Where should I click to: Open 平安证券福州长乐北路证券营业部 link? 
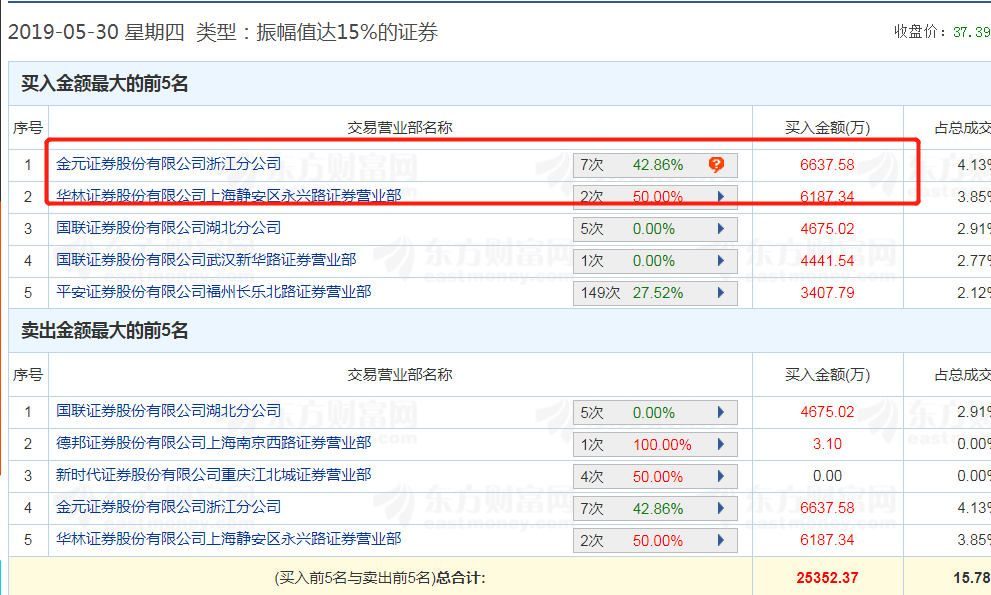(214, 292)
